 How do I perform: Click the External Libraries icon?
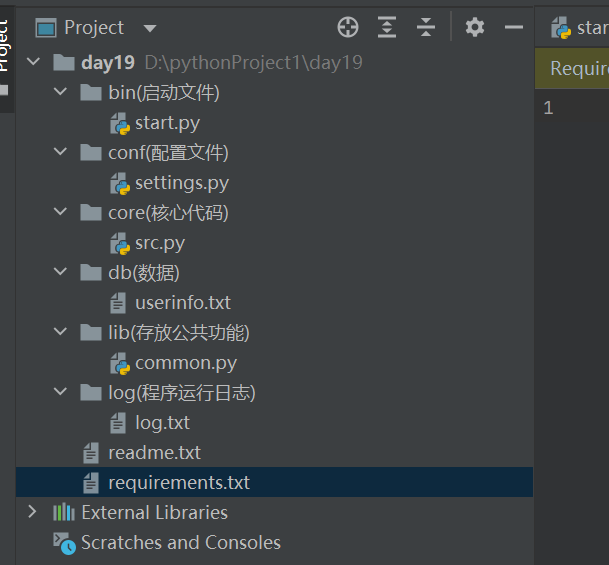click(64, 513)
